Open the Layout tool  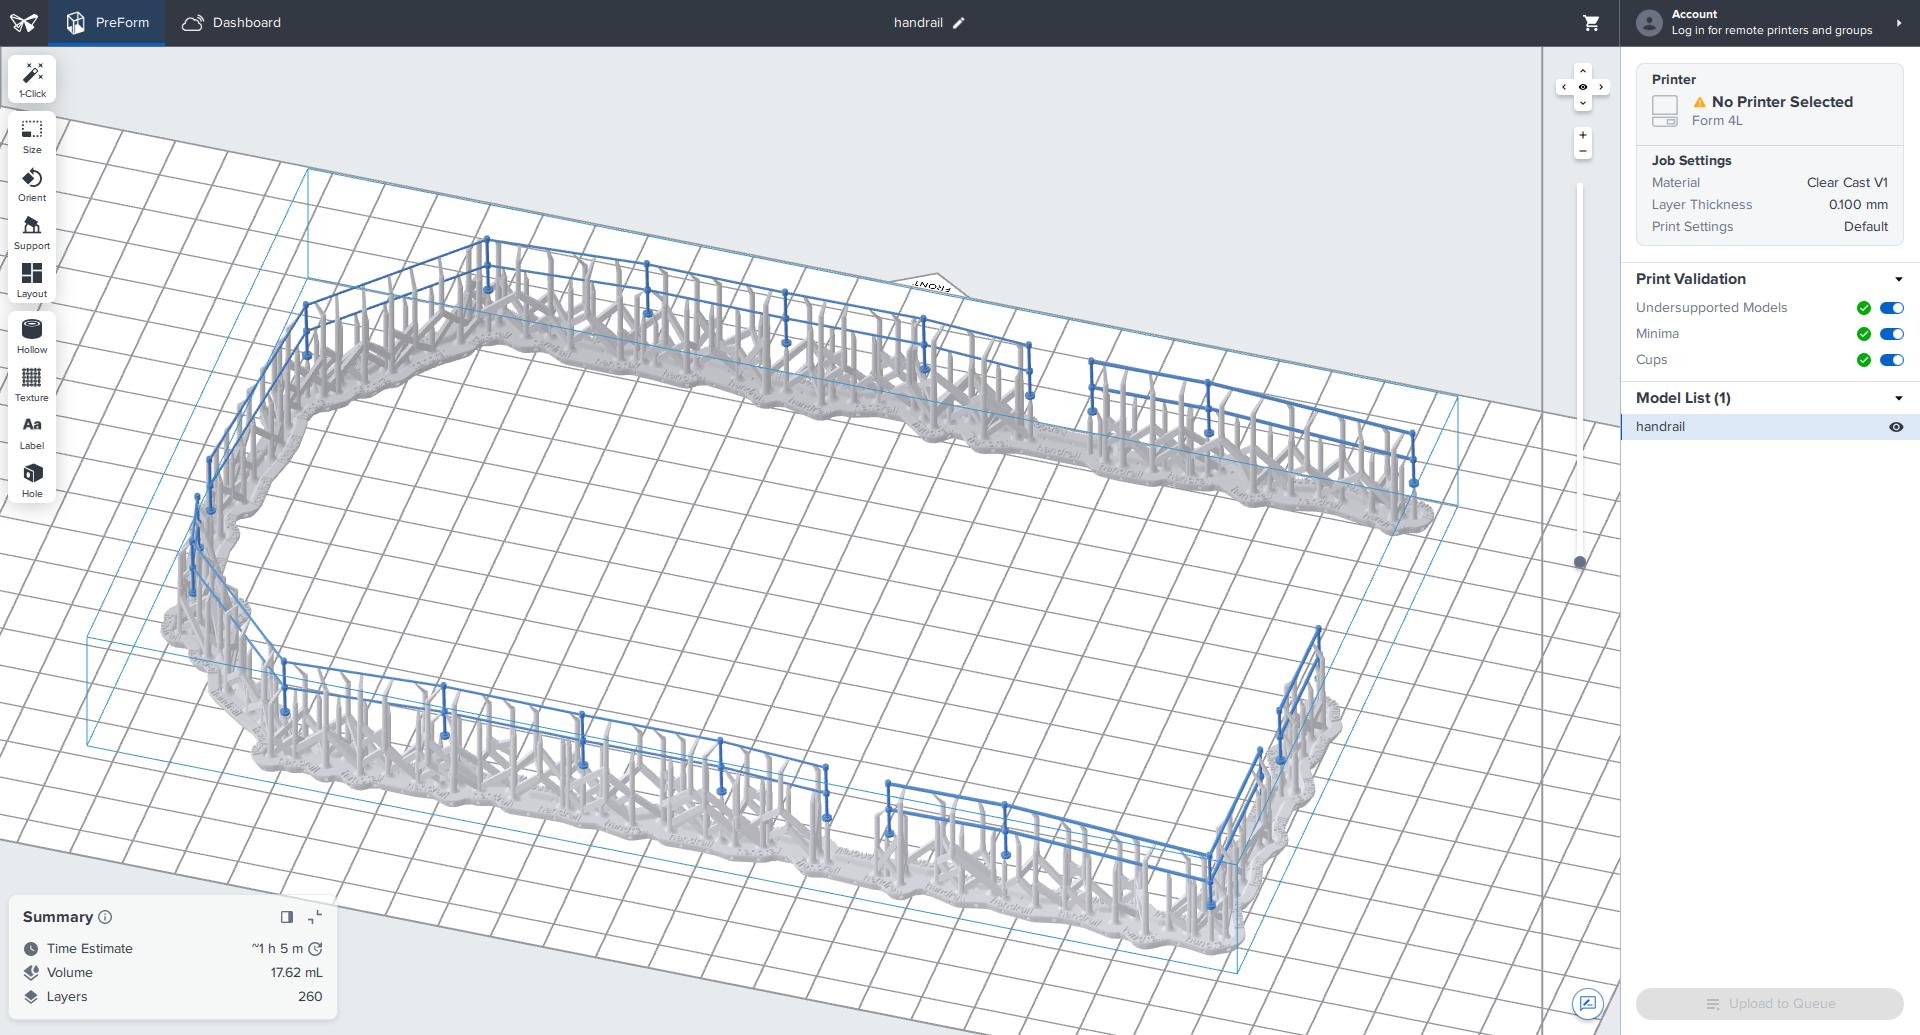click(x=32, y=281)
